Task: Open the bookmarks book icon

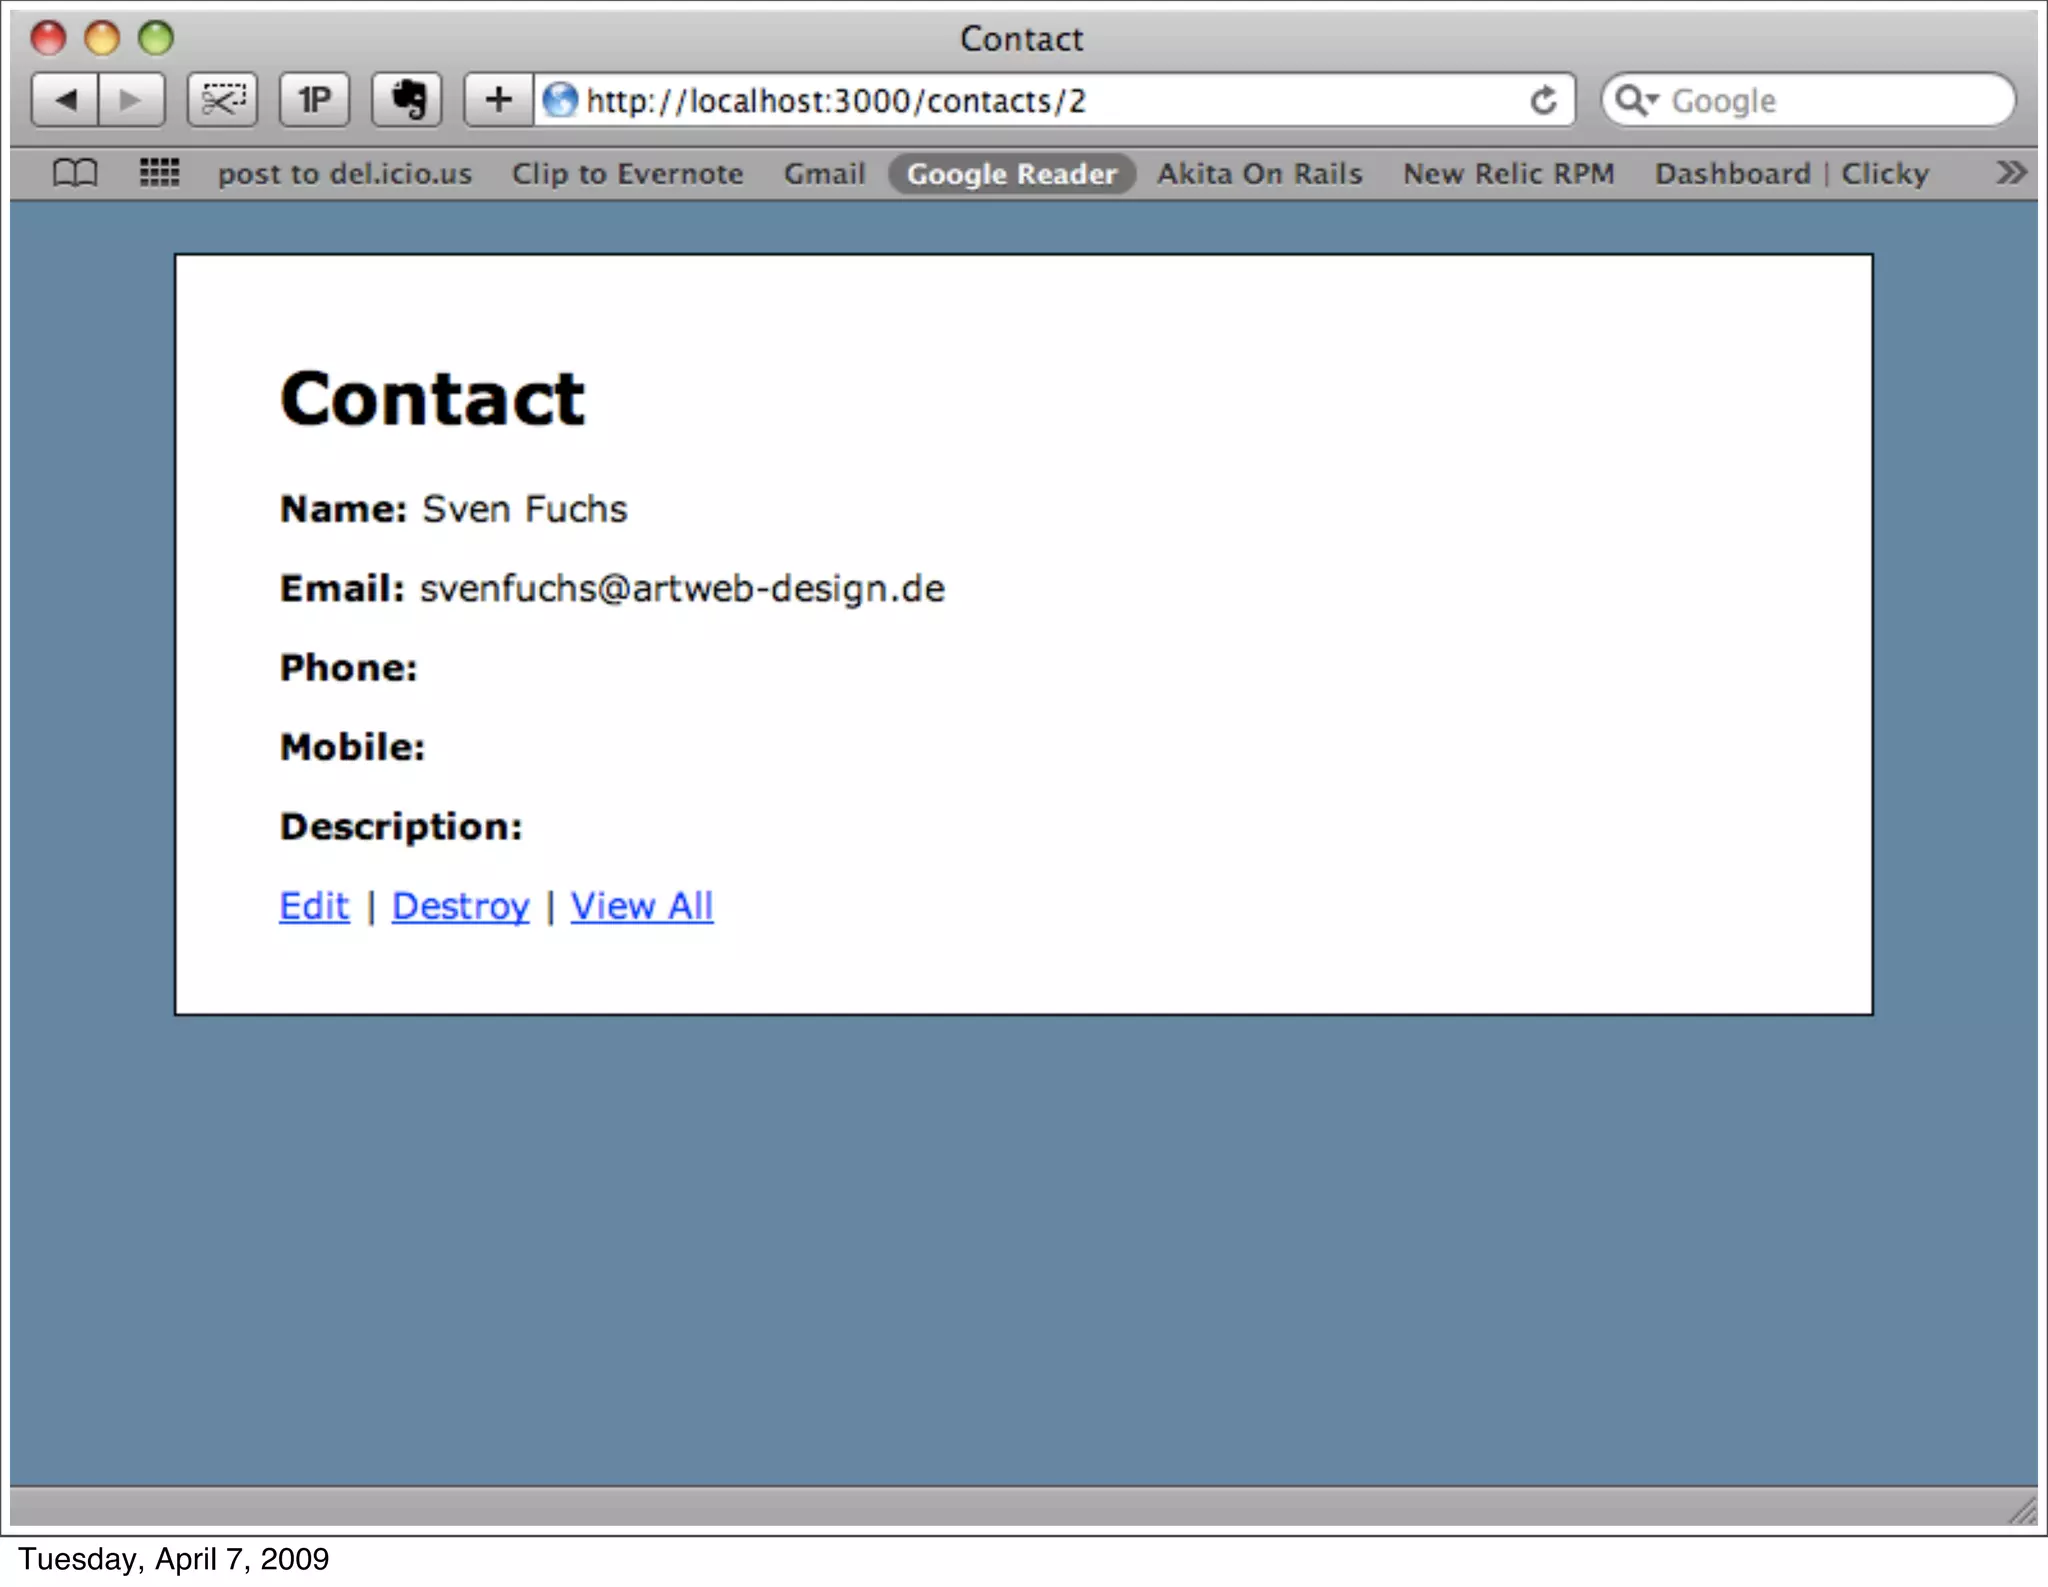Action: pos(75,173)
